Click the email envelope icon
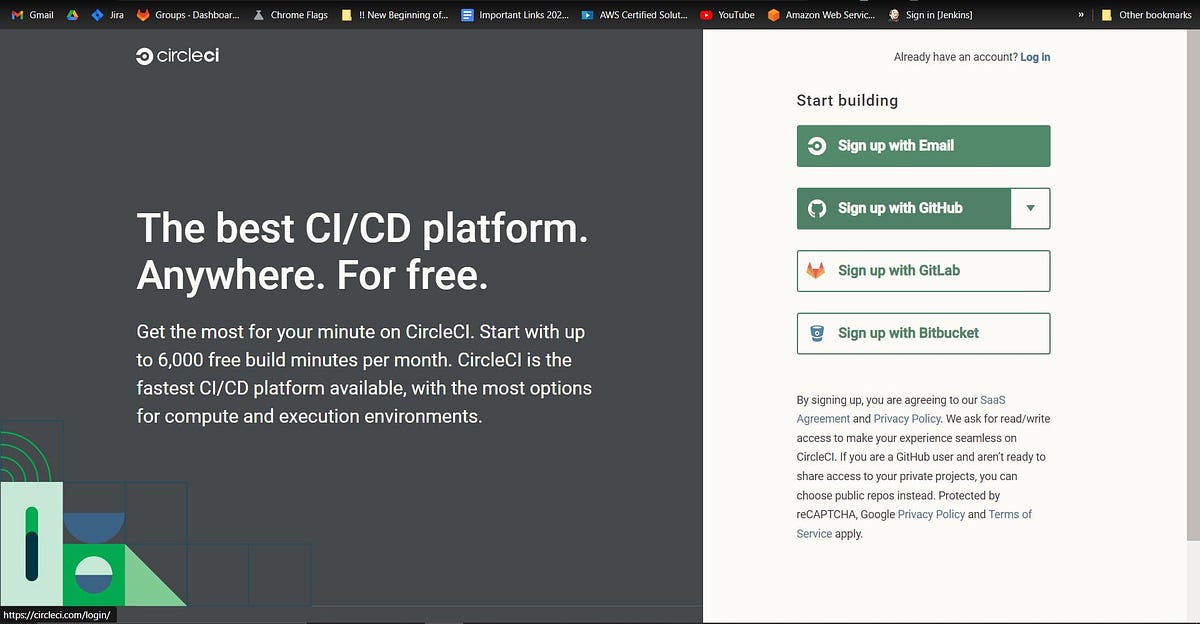Image resolution: width=1200 pixels, height=624 pixels. point(815,145)
